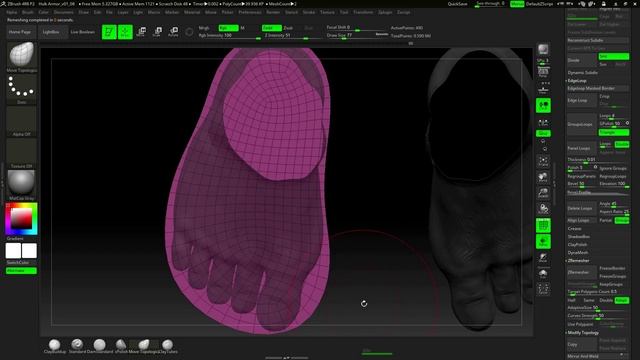
Task: Select the Edit mode button
Action: tap(109, 32)
